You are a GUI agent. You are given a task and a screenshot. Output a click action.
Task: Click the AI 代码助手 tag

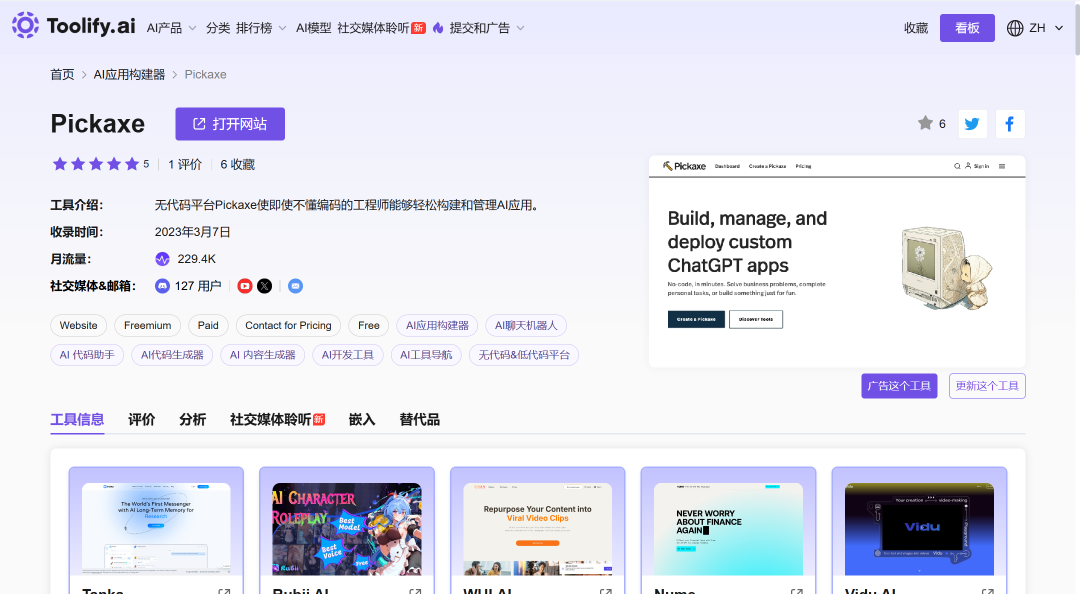click(87, 355)
